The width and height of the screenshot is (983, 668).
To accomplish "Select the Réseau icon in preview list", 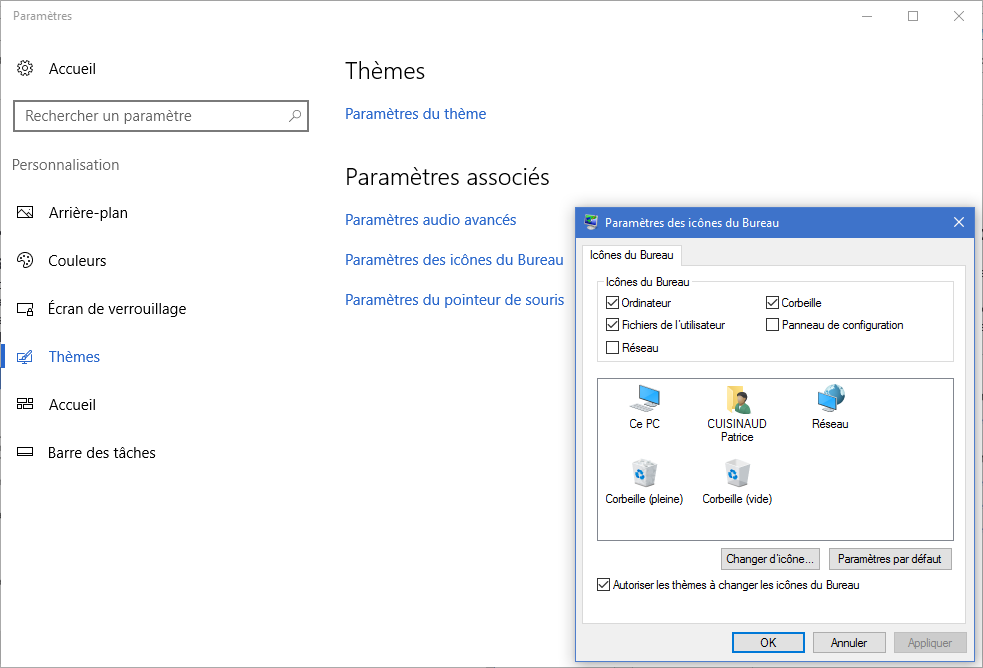I will pyautogui.click(x=830, y=400).
